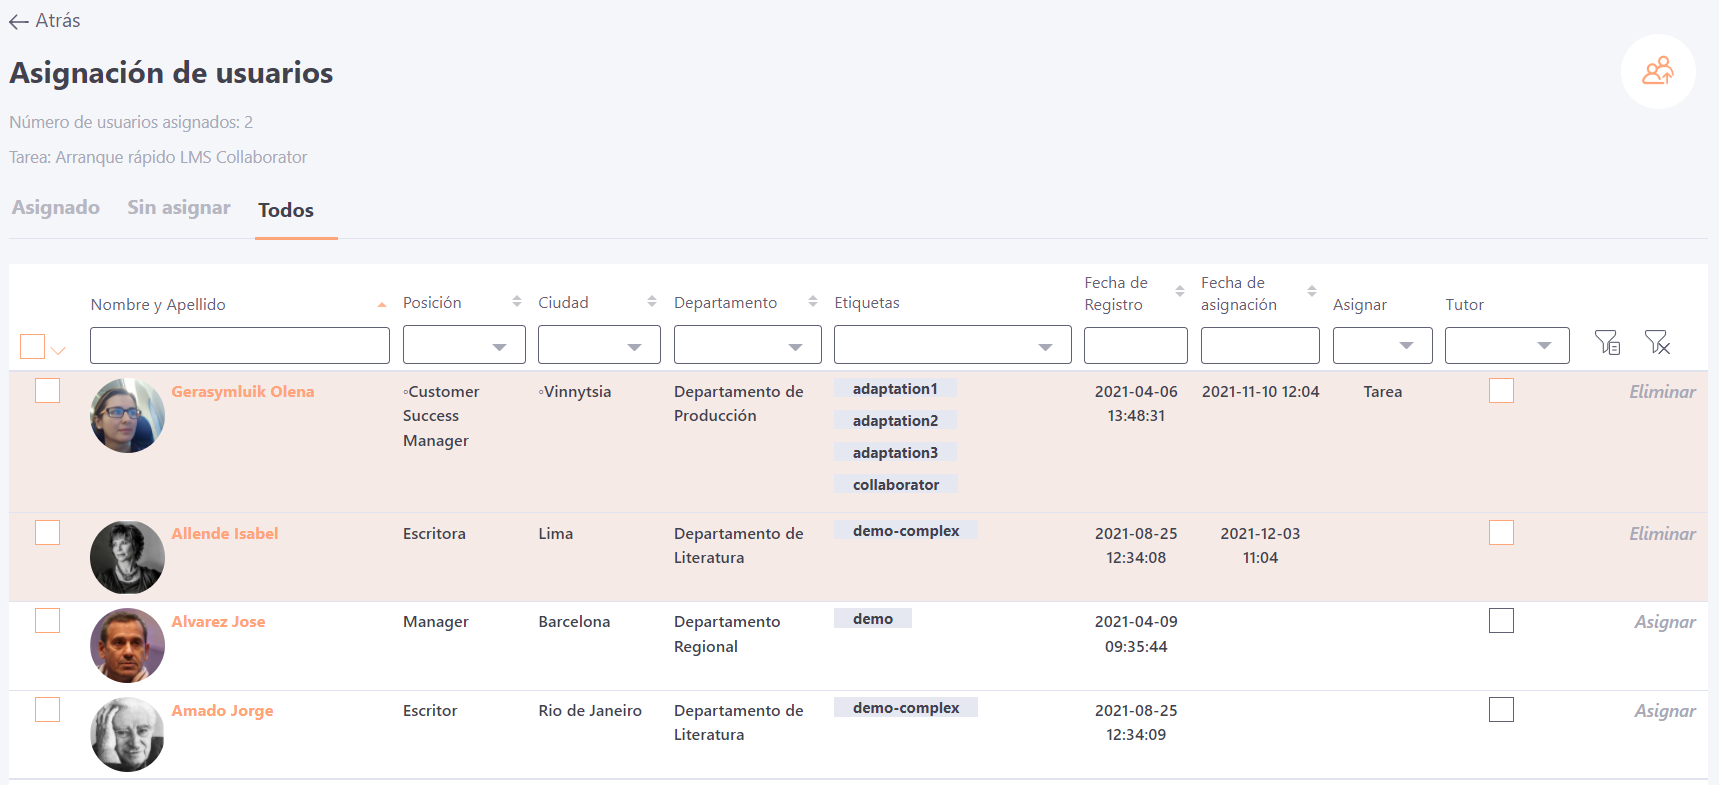Click the Atrás back arrow
The width and height of the screenshot is (1719, 785).
pos(19,21)
